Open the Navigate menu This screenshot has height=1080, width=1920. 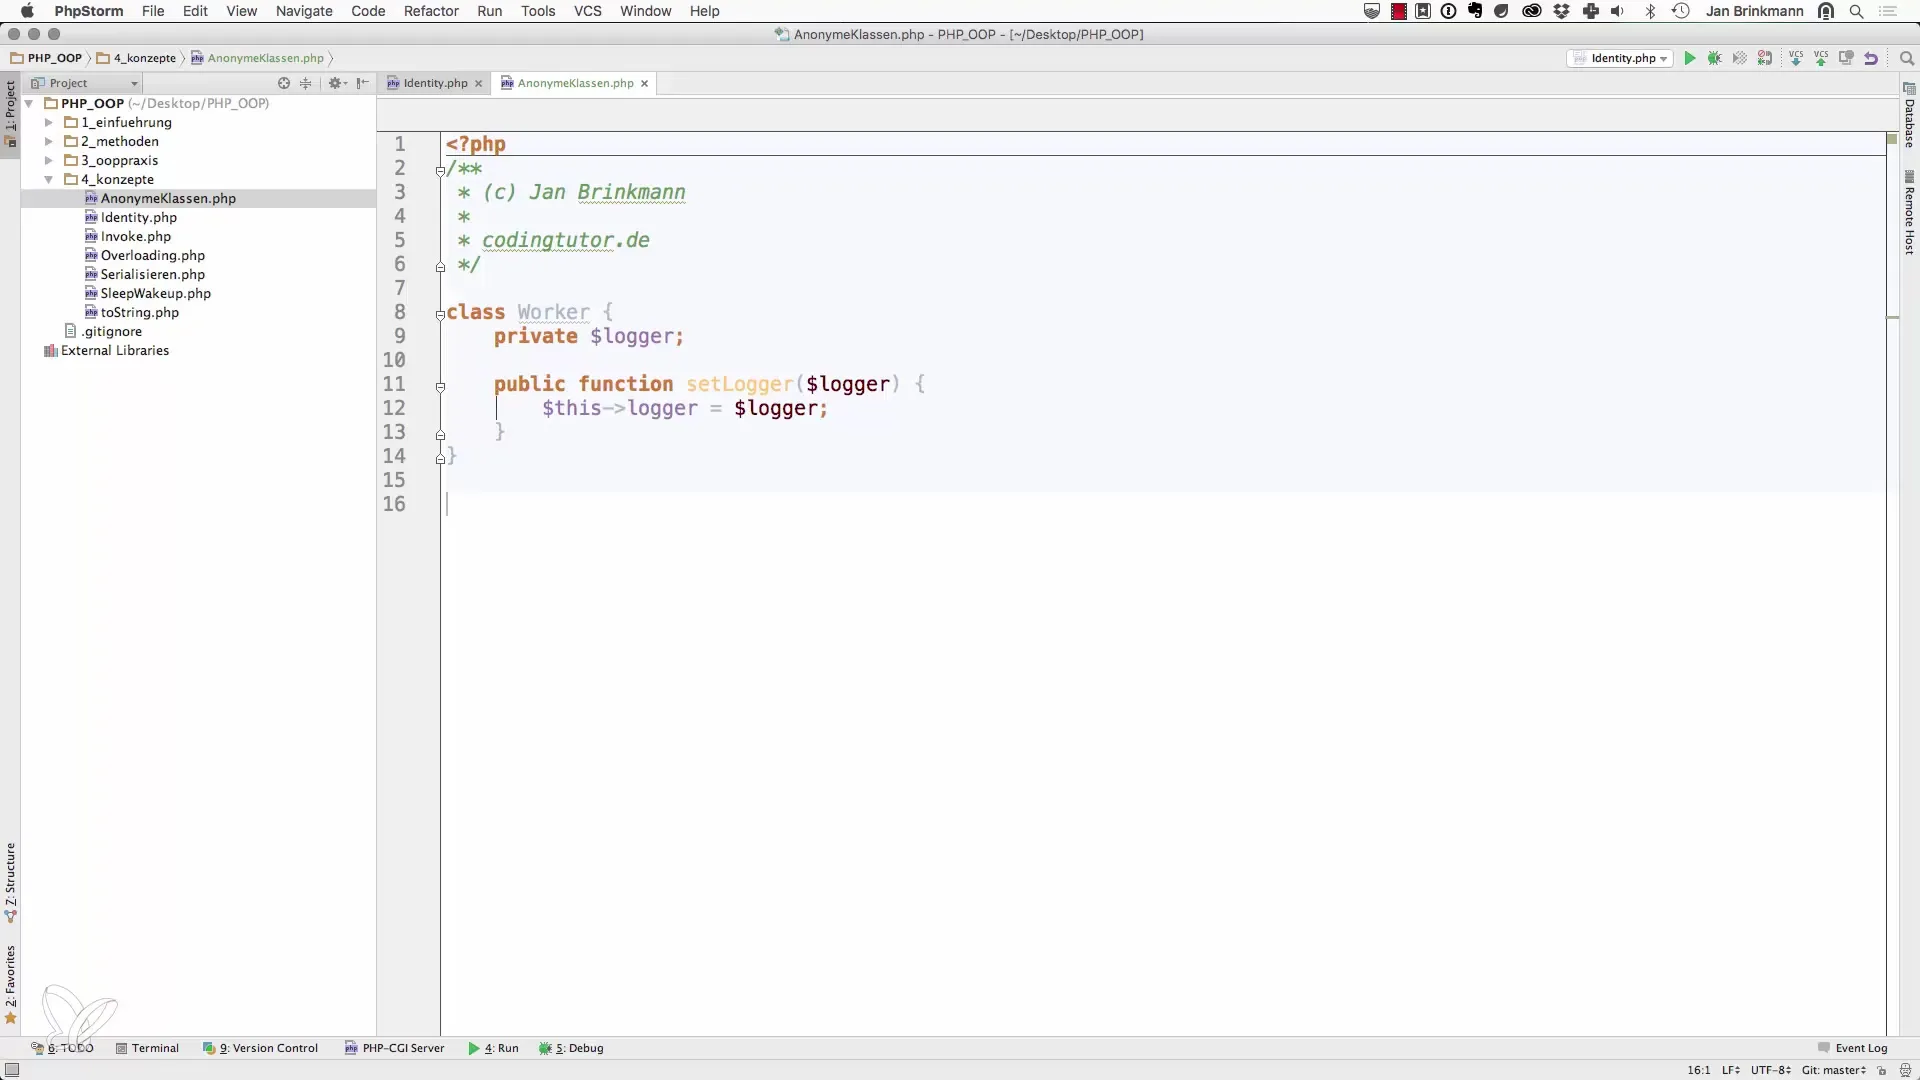click(304, 11)
